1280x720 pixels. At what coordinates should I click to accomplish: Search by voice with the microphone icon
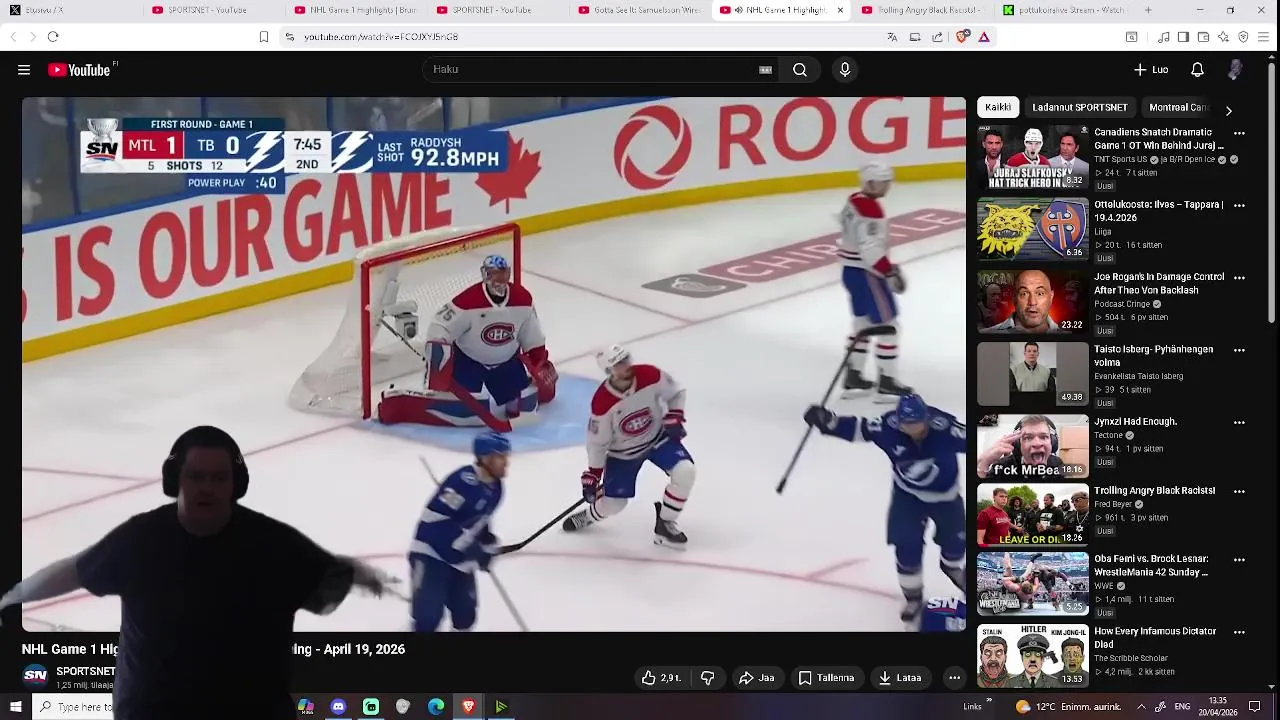(x=845, y=70)
